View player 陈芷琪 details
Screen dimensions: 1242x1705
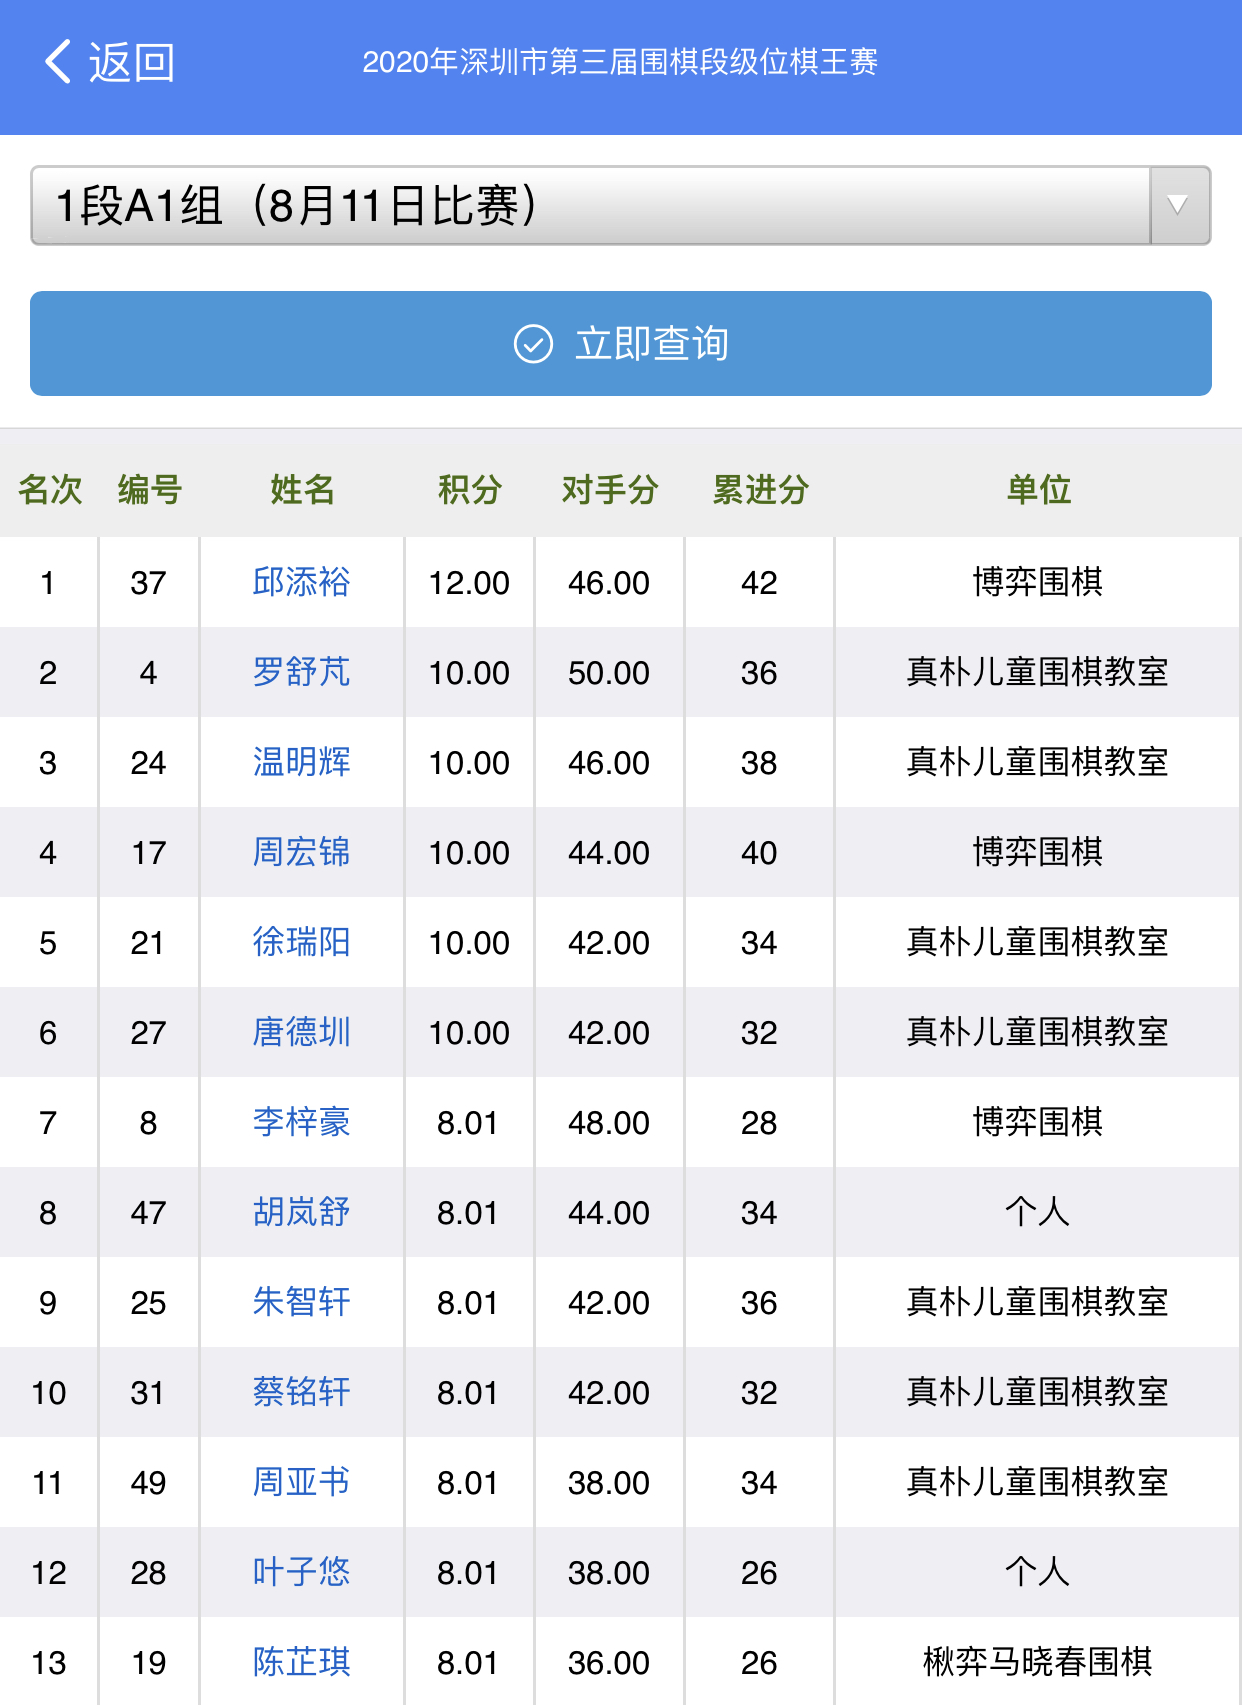click(301, 1662)
